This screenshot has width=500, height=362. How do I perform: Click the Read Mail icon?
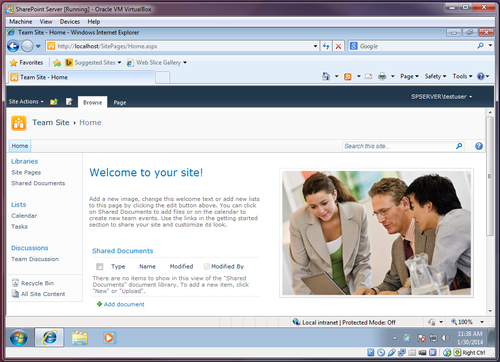[368, 77]
